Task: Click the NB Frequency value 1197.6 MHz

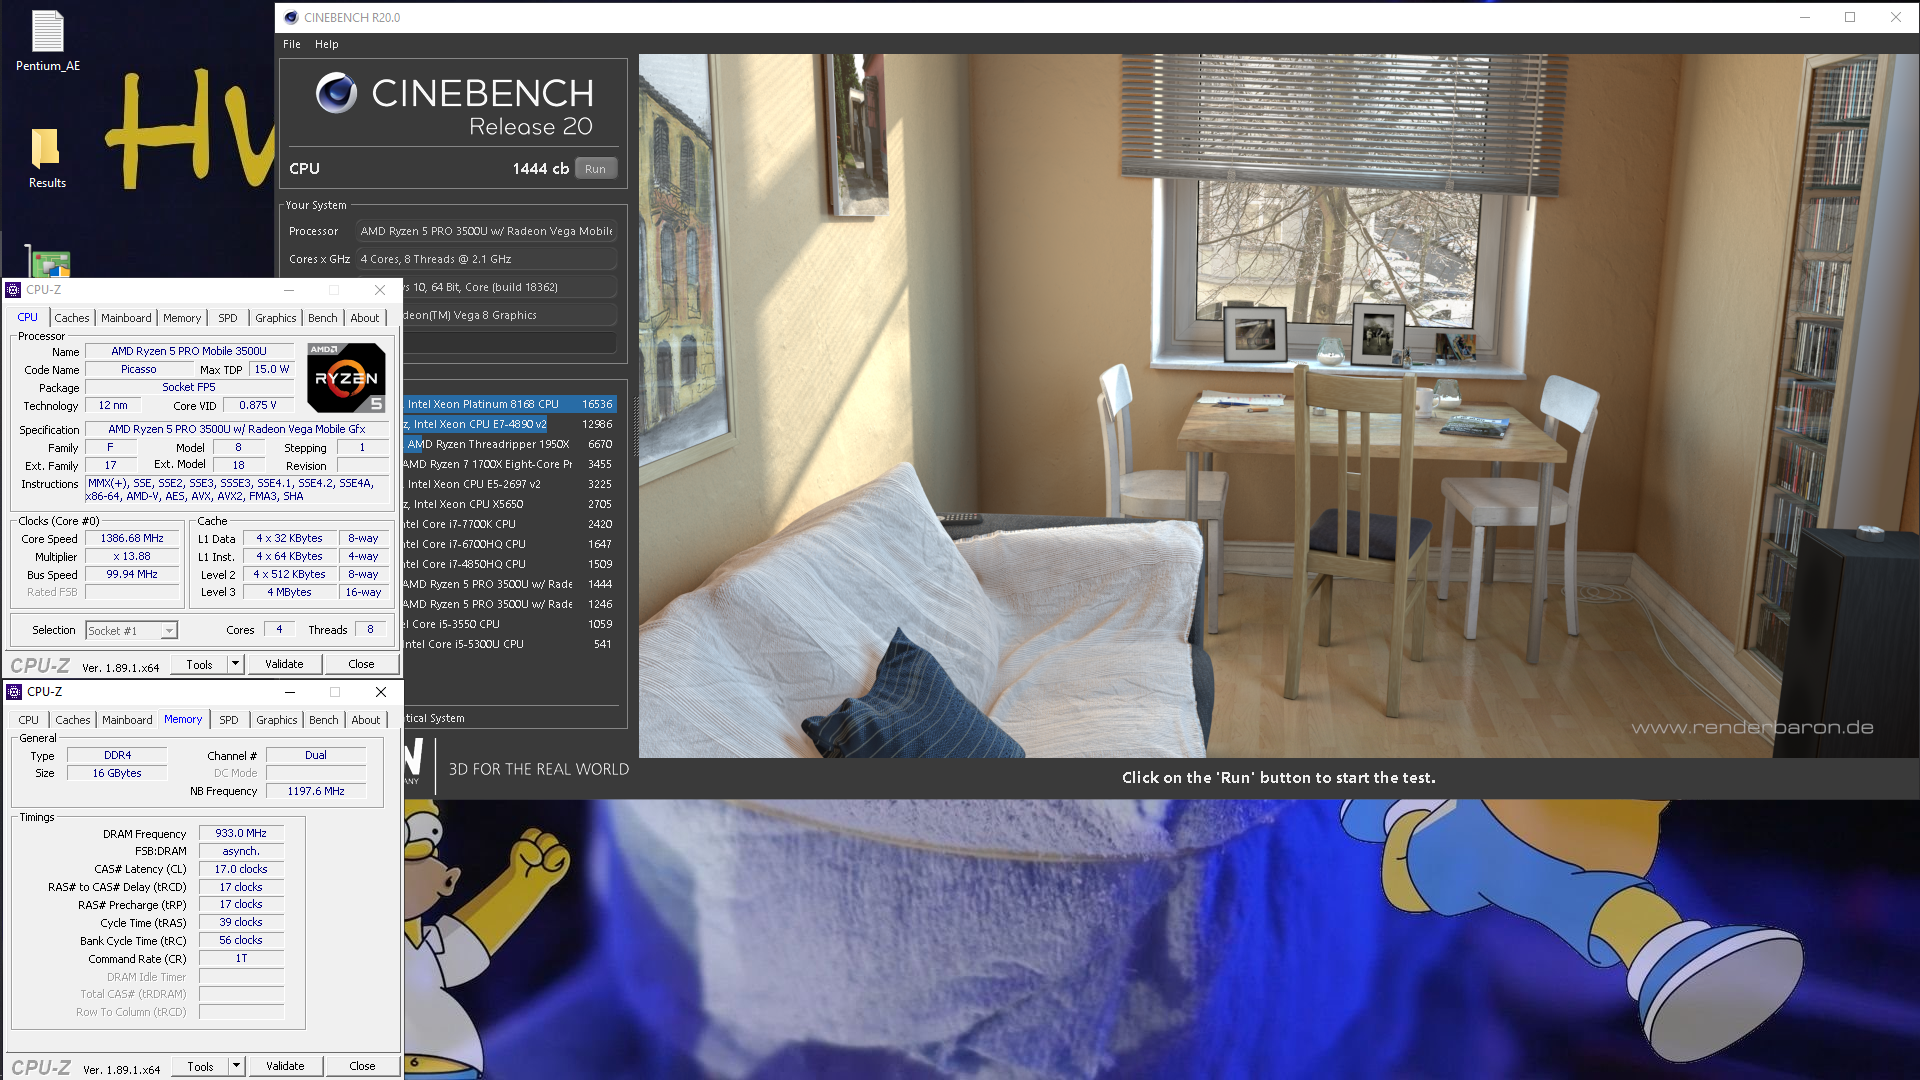Action: 316,791
